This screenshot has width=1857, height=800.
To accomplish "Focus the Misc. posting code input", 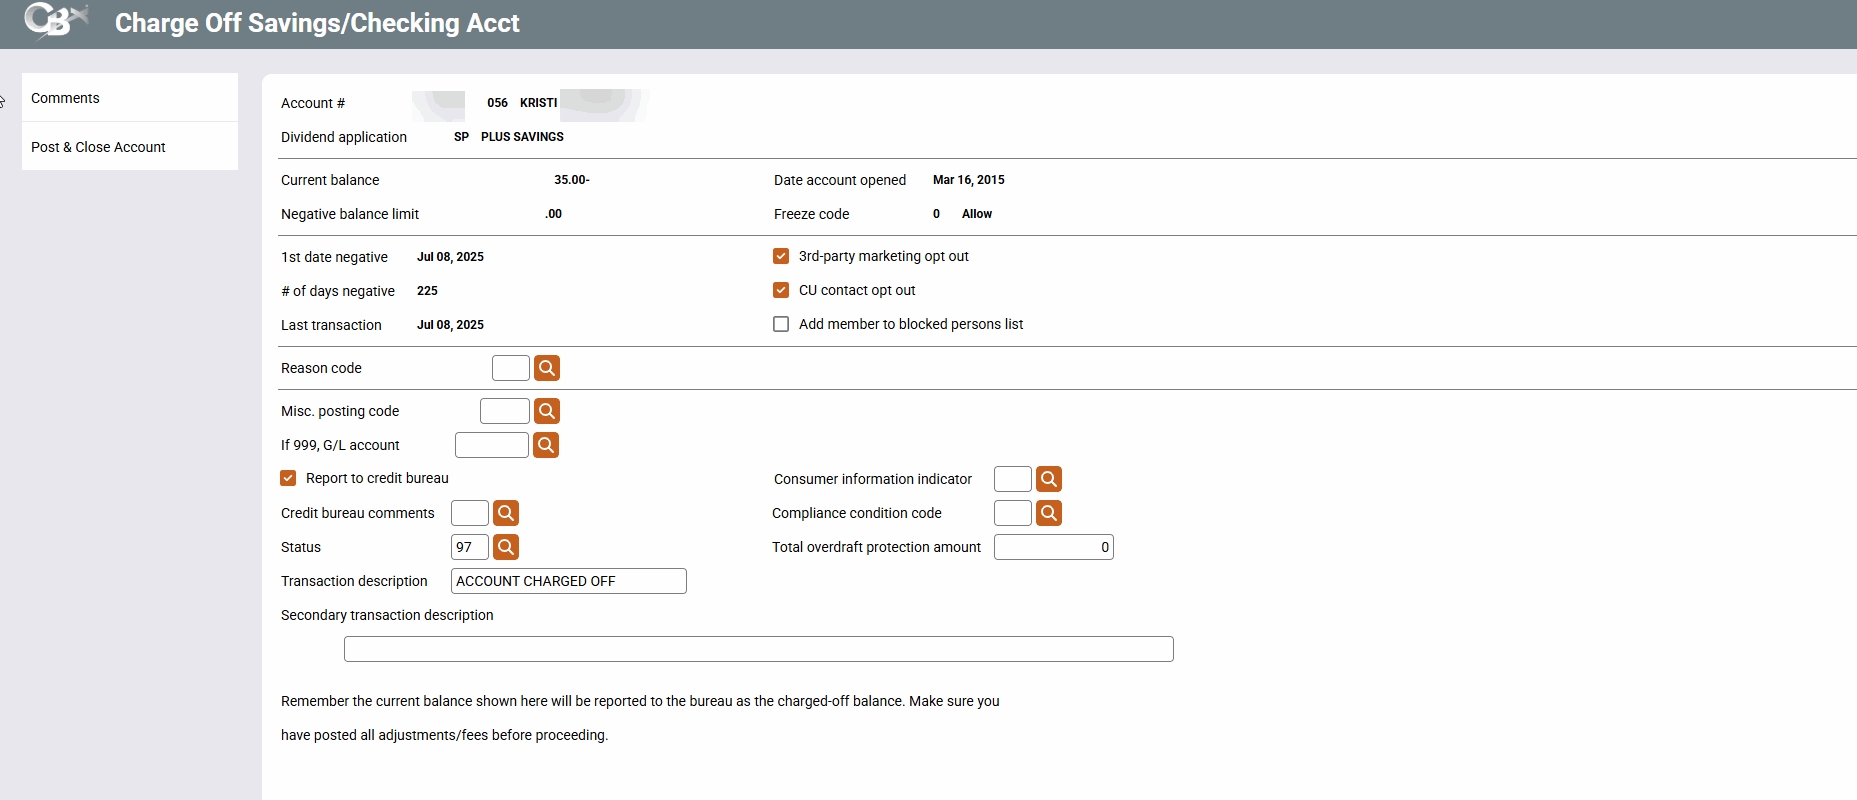I will pos(504,411).
